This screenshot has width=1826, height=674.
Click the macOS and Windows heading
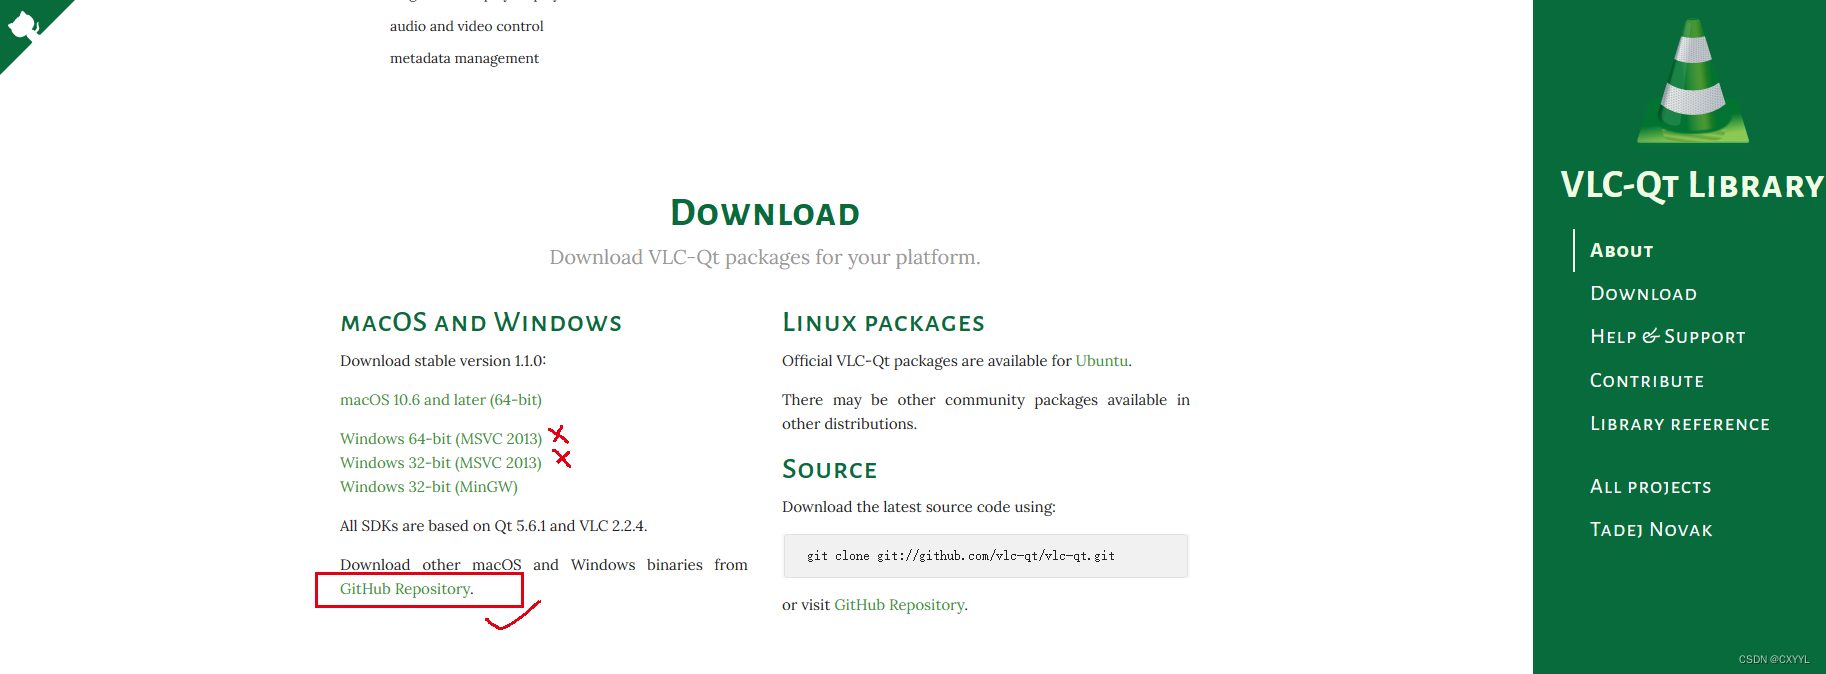[481, 323]
